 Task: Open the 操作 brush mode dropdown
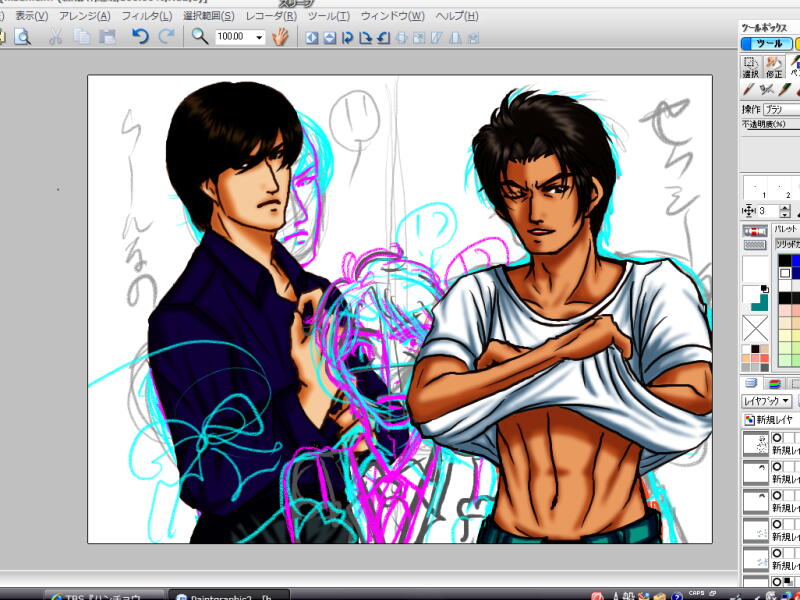click(x=781, y=109)
